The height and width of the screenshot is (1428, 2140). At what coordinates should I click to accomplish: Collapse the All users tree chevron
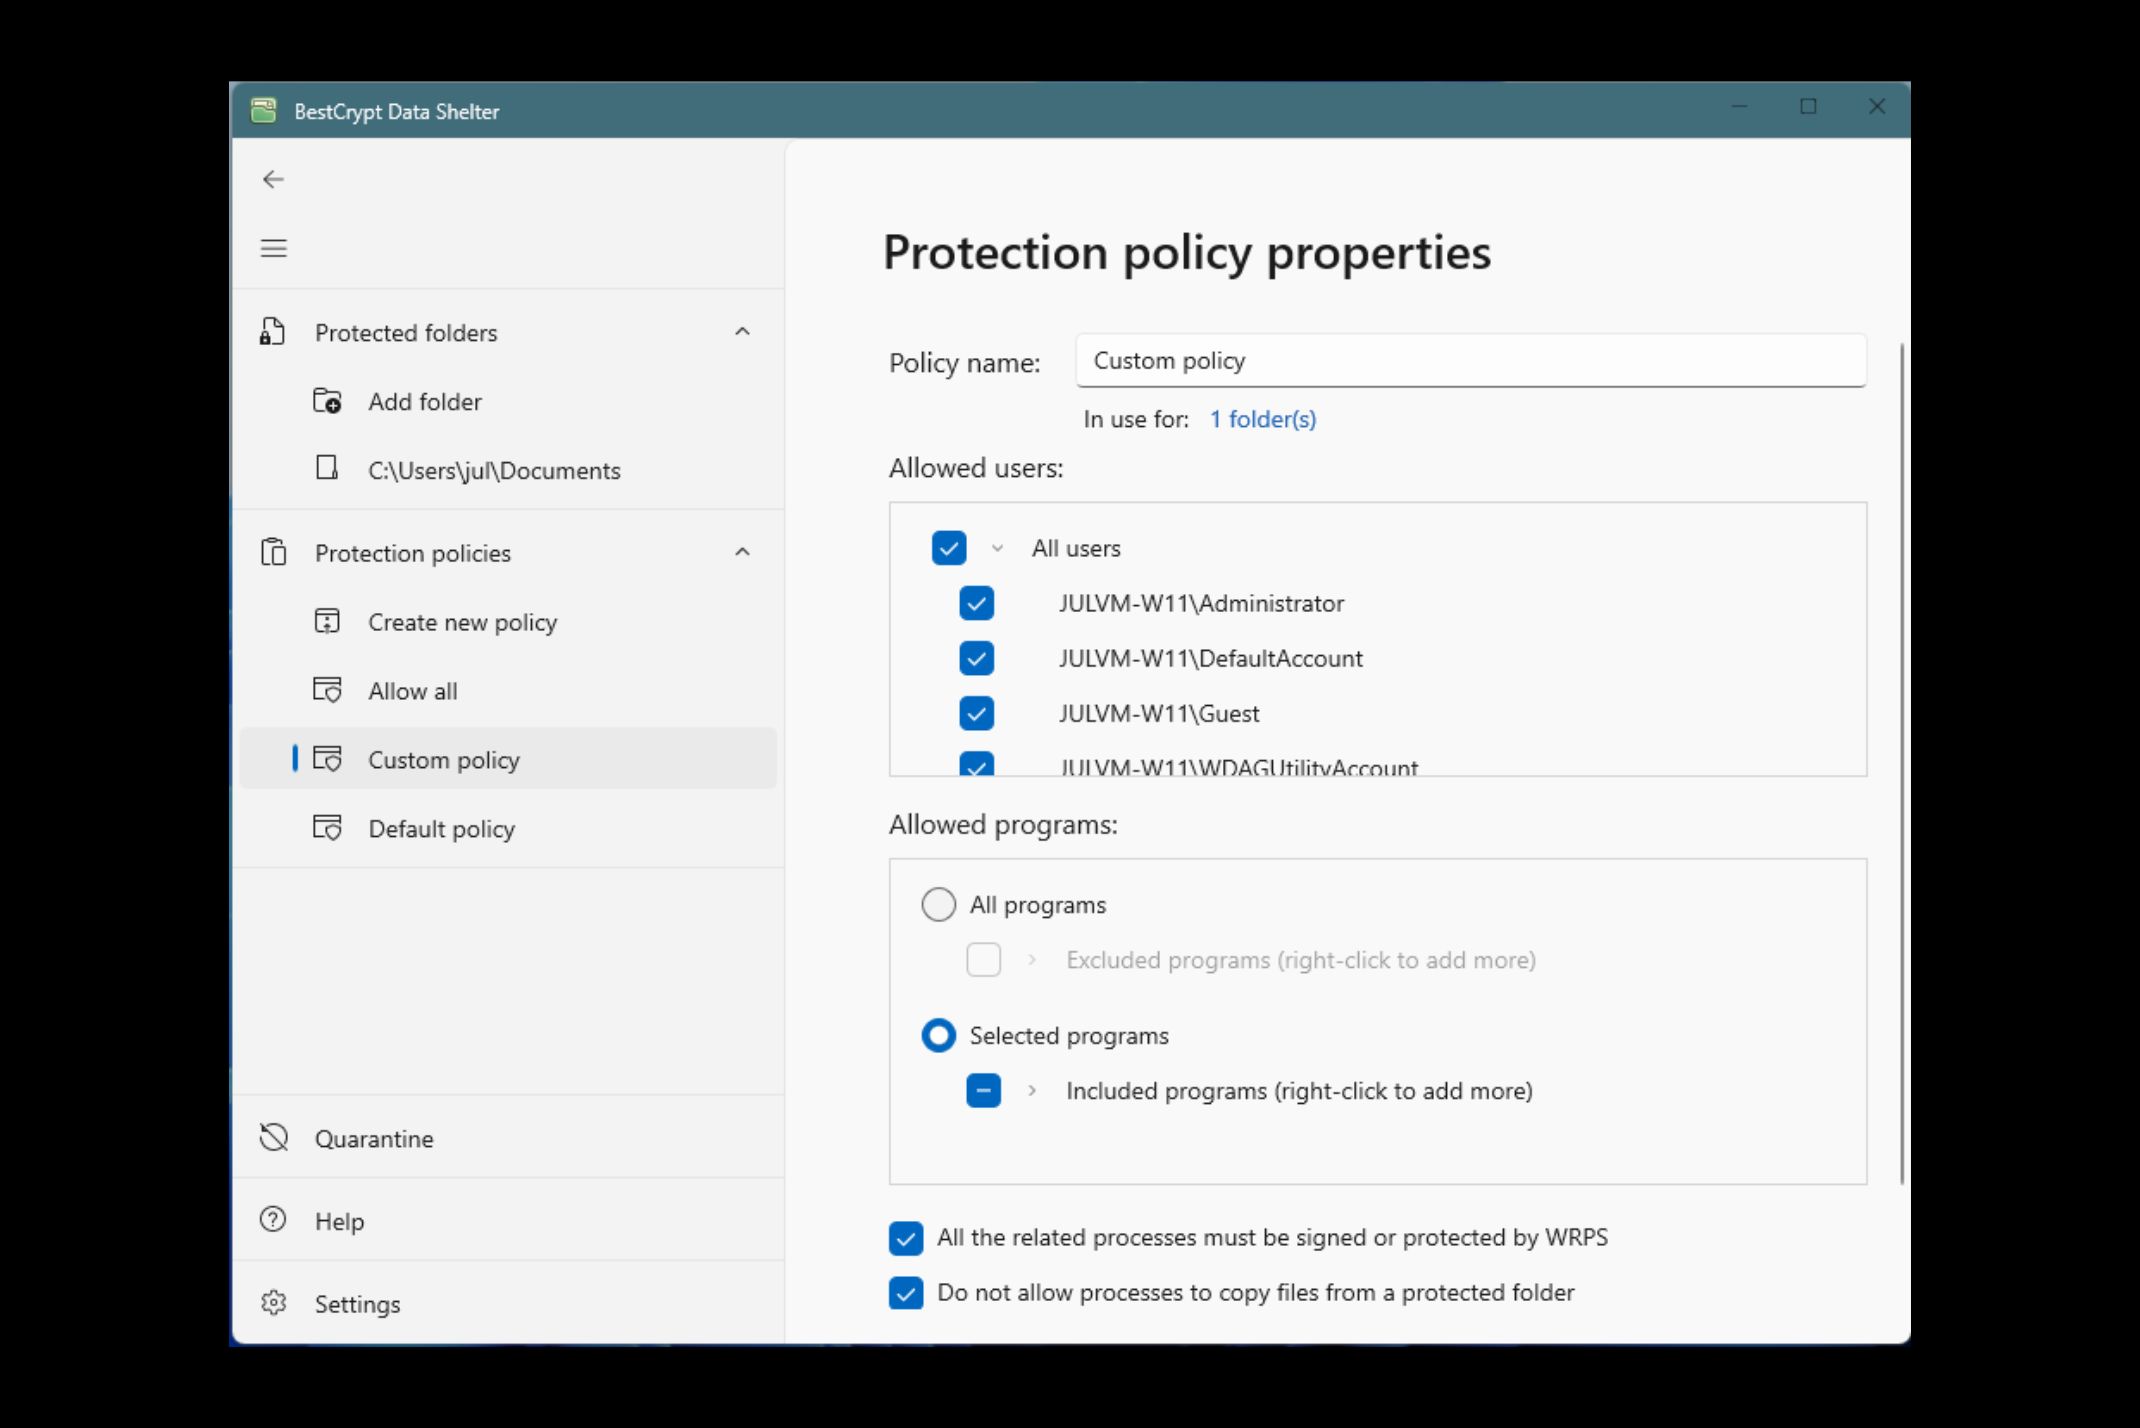pos(997,548)
